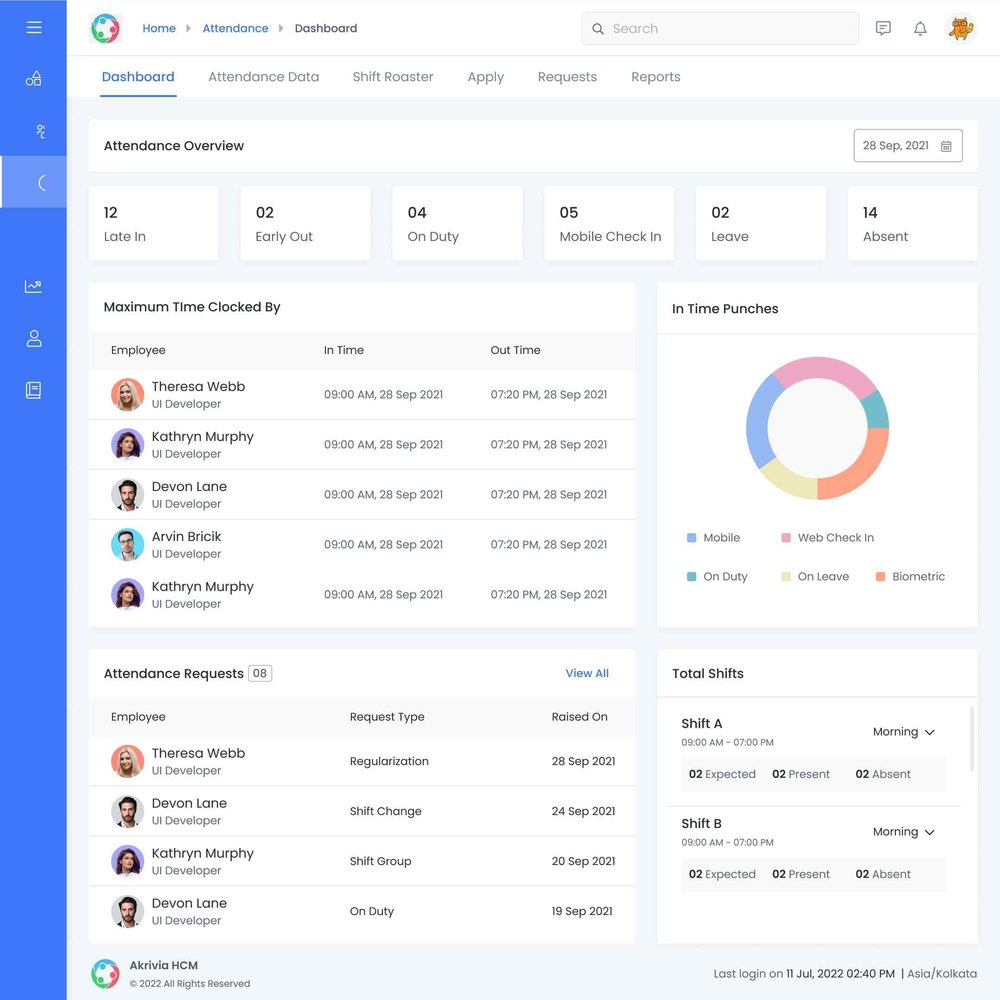Viewport: 1000px width, 1000px height.
Task: Click the search magnifier icon
Action: coord(598,29)
